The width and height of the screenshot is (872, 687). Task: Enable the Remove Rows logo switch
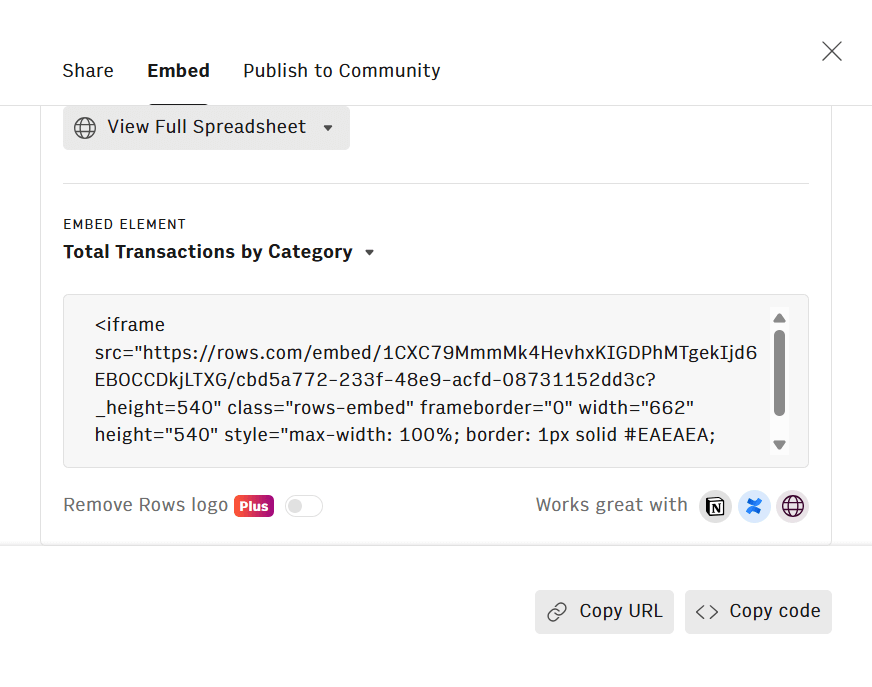[x=303, y=506]
